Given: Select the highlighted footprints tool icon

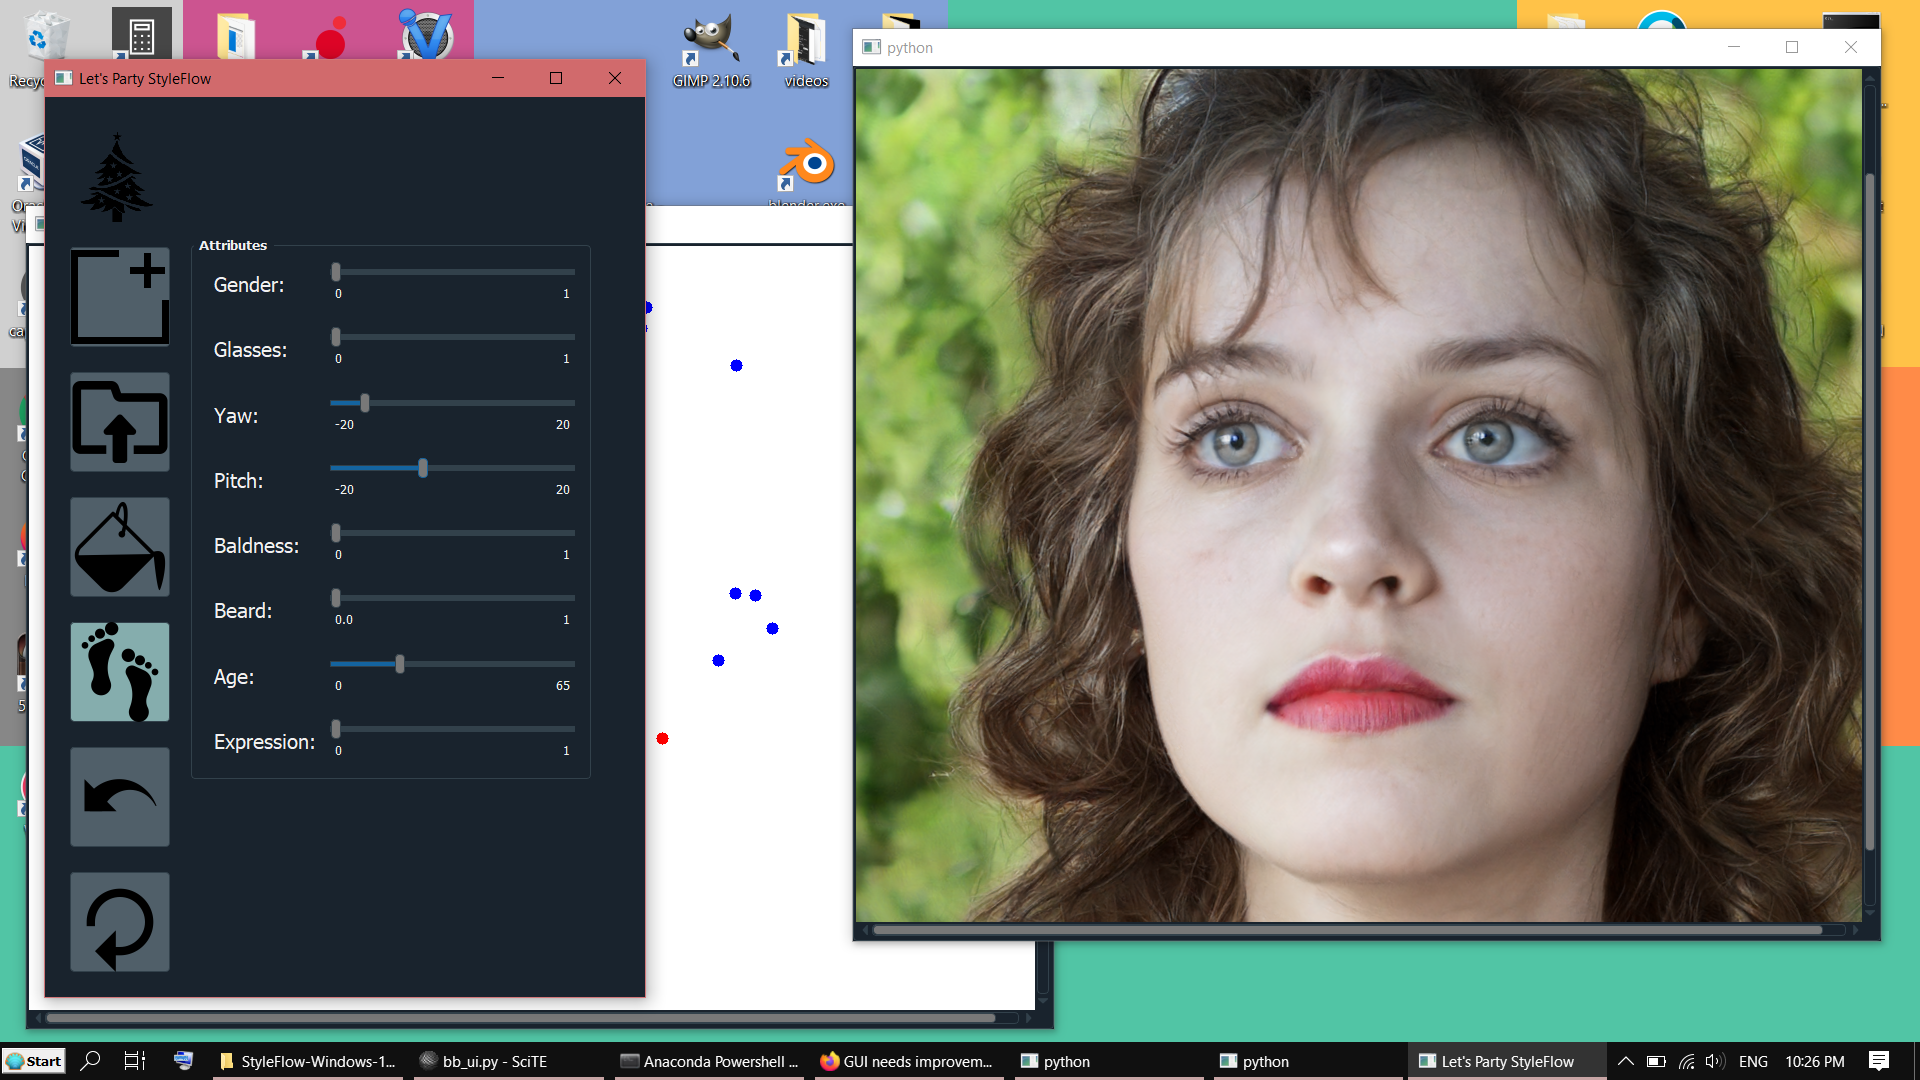Looking at the screenshot, I should pyautogui.click(x=119, y=672).
